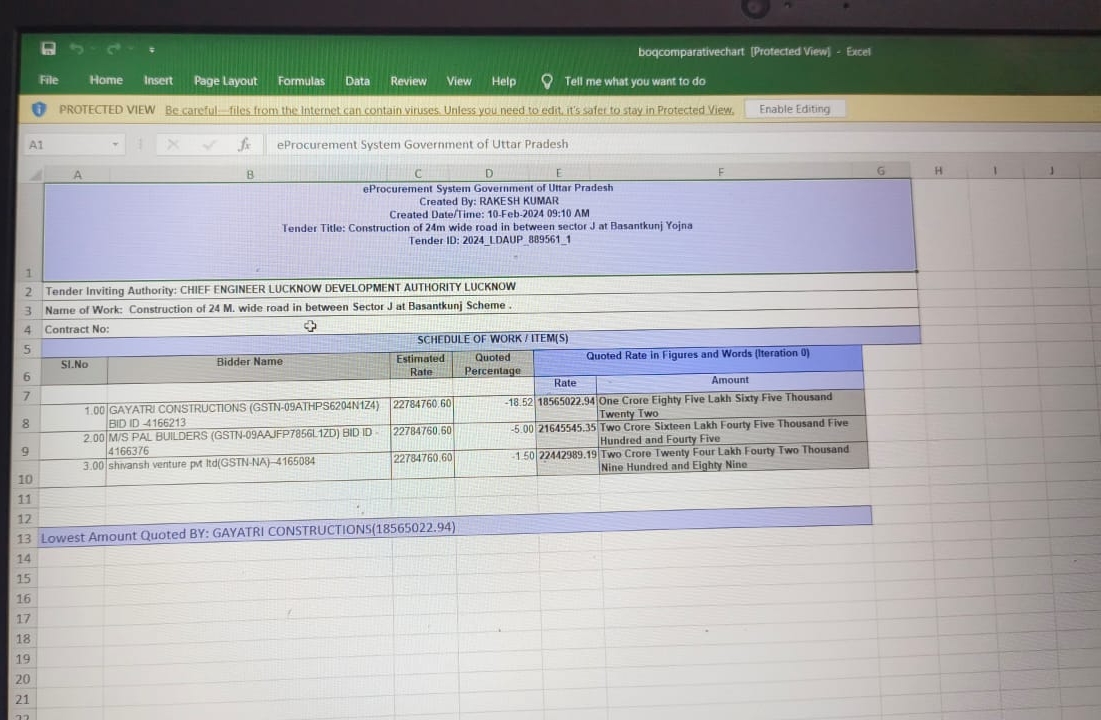Click the formula bar Enter checkmark icon

tap(209, 145)
